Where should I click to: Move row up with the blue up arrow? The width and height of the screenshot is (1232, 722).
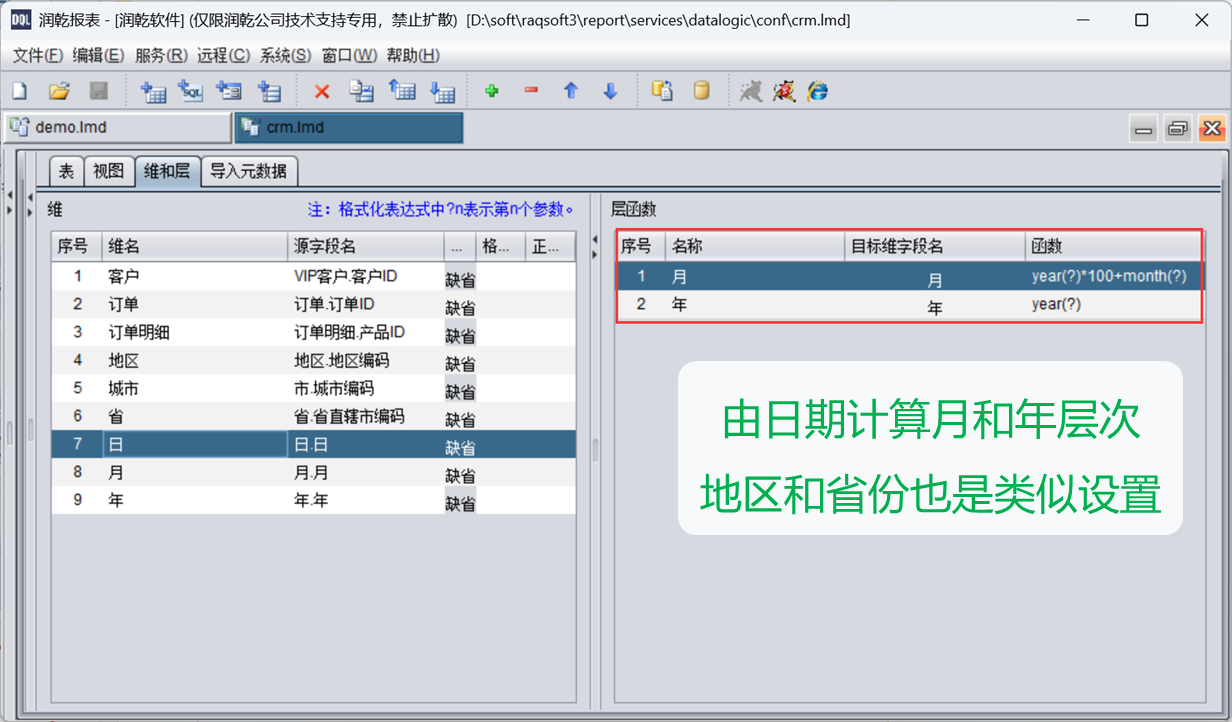(x=571, y=91)
